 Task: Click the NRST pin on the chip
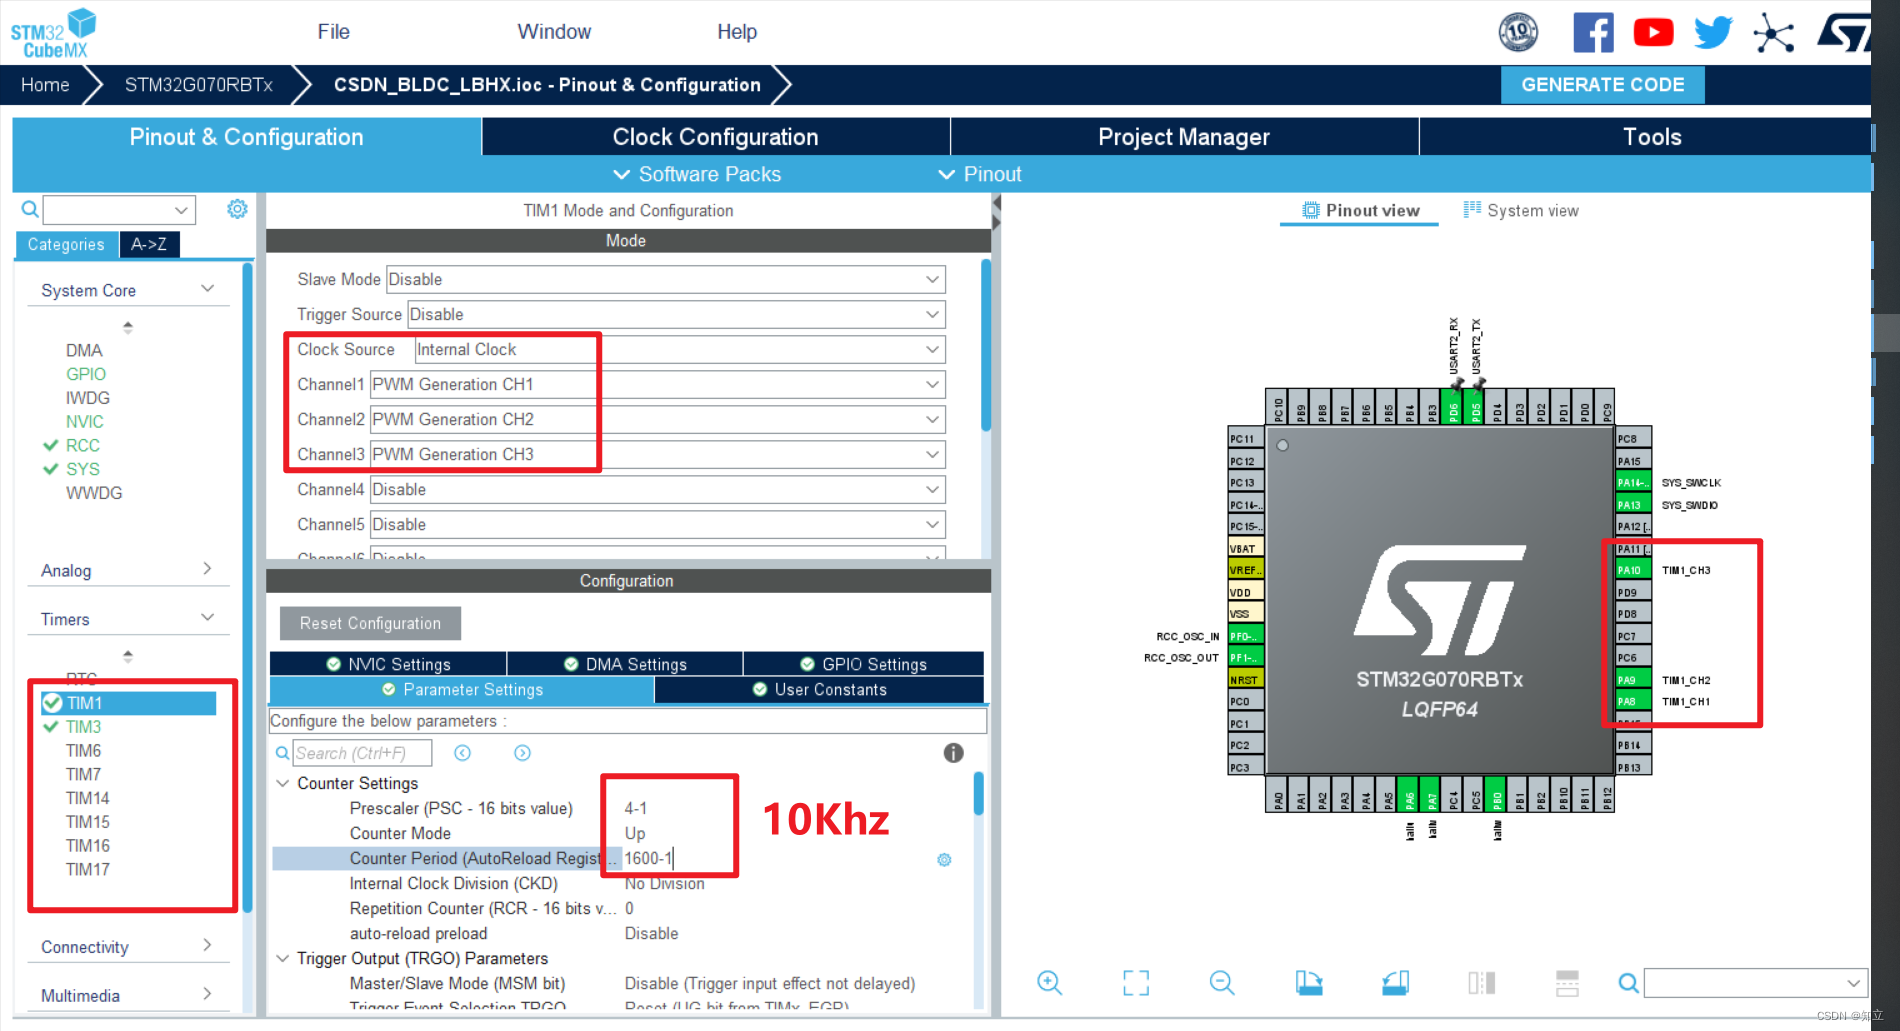click(x=1246, y=680)
